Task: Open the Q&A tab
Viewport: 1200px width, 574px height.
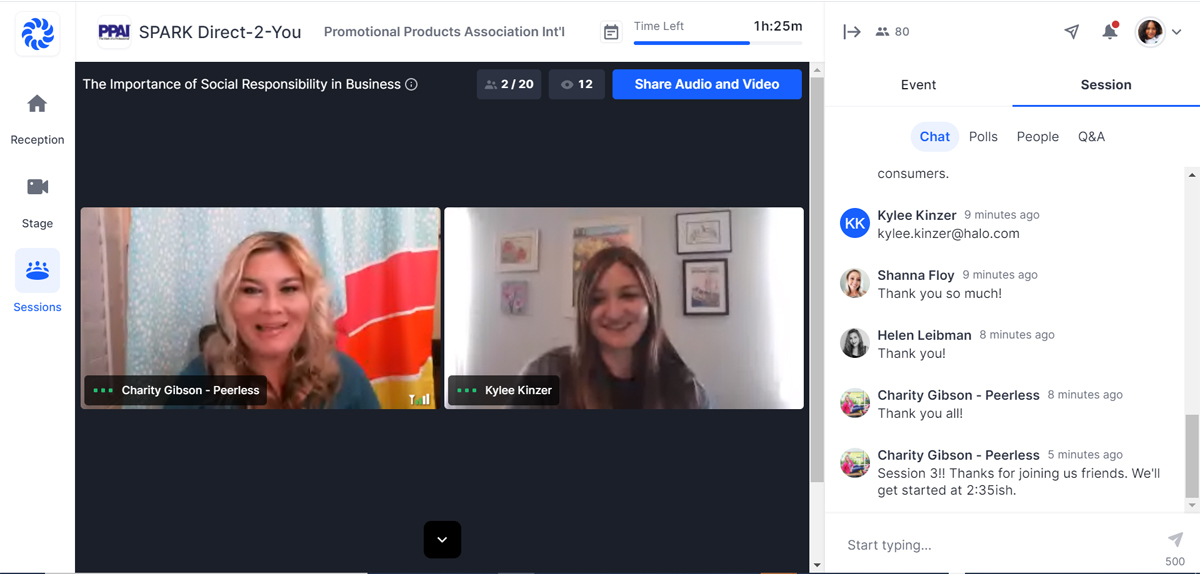Action: 1091,137
